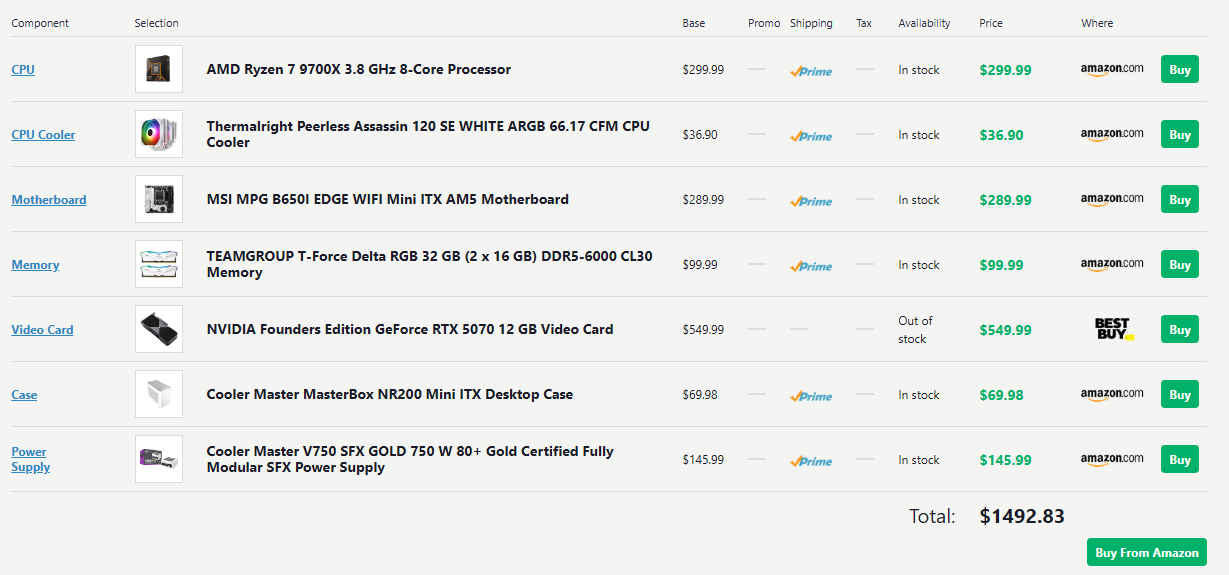Click the Cooler Master V750 PSU thumbnail
Viewport: 1229px width, 575px height.
[159, 459]
